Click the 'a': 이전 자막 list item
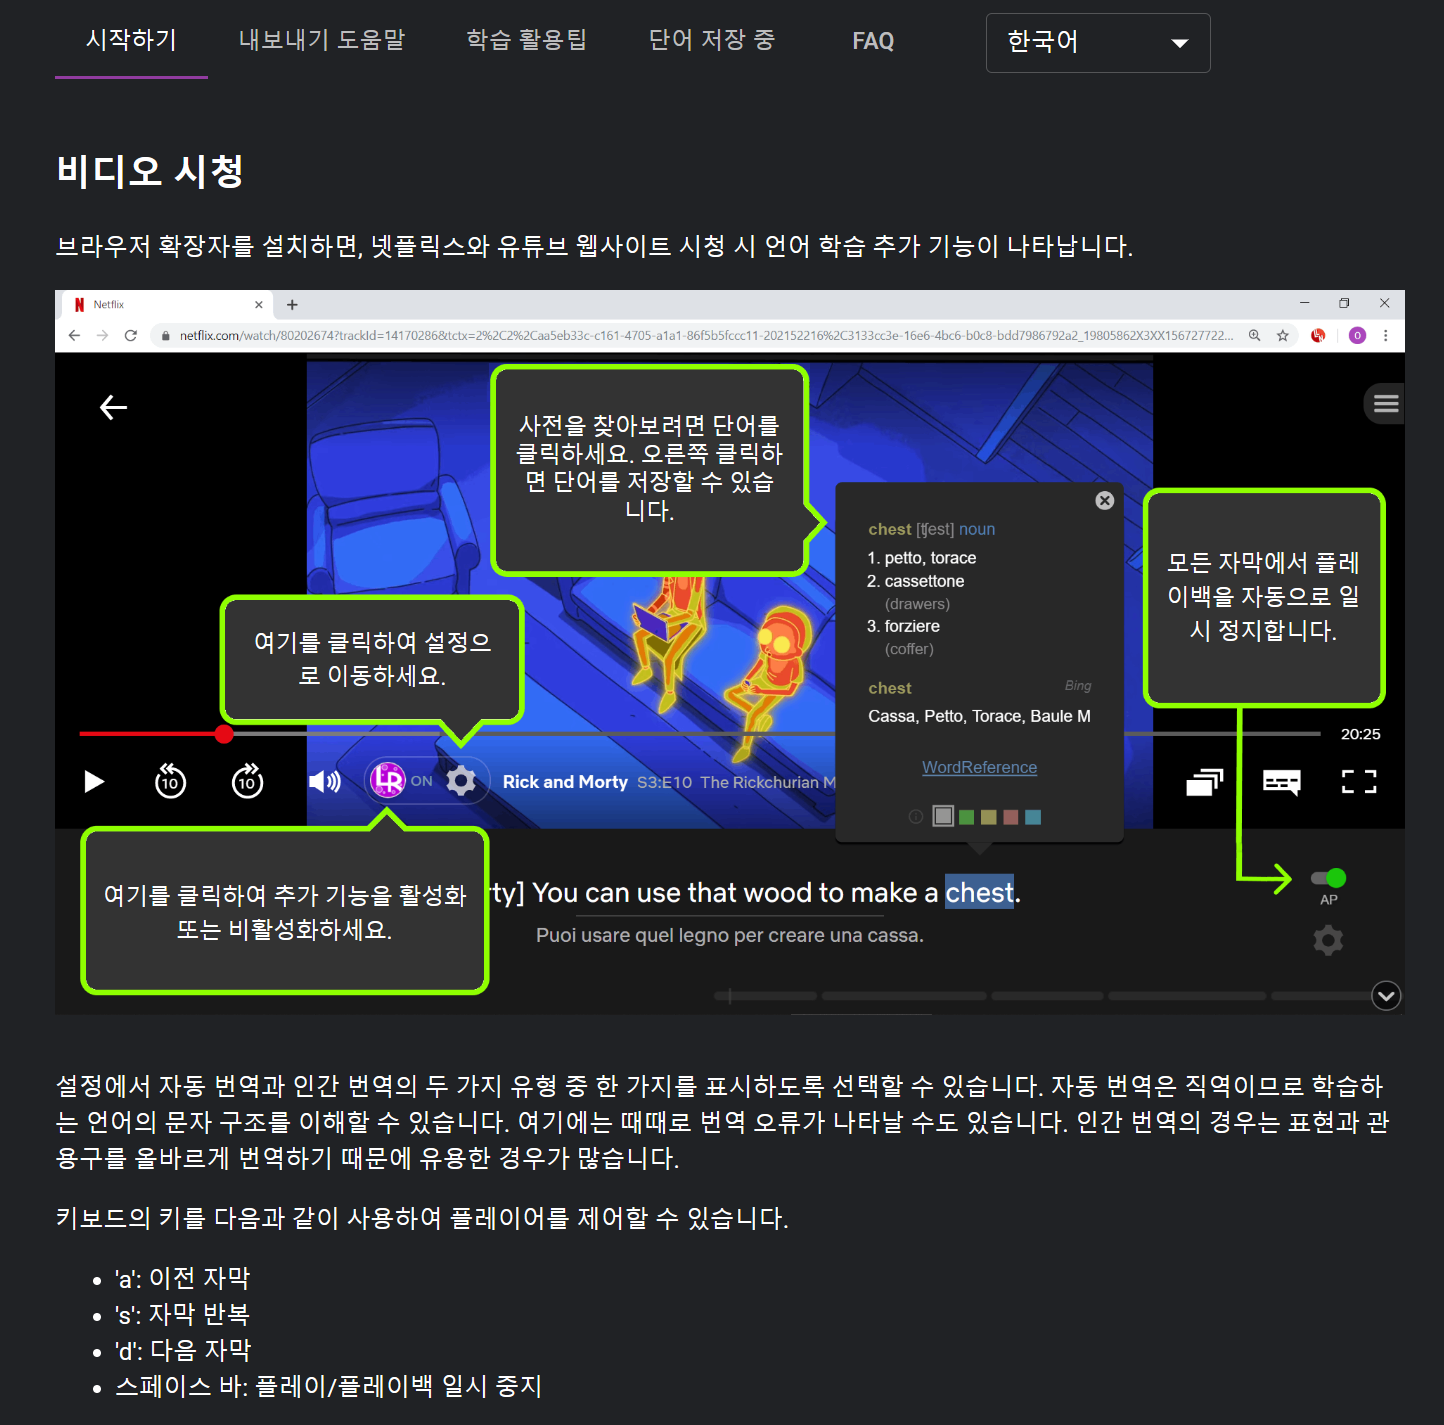 pos(182,1278)
